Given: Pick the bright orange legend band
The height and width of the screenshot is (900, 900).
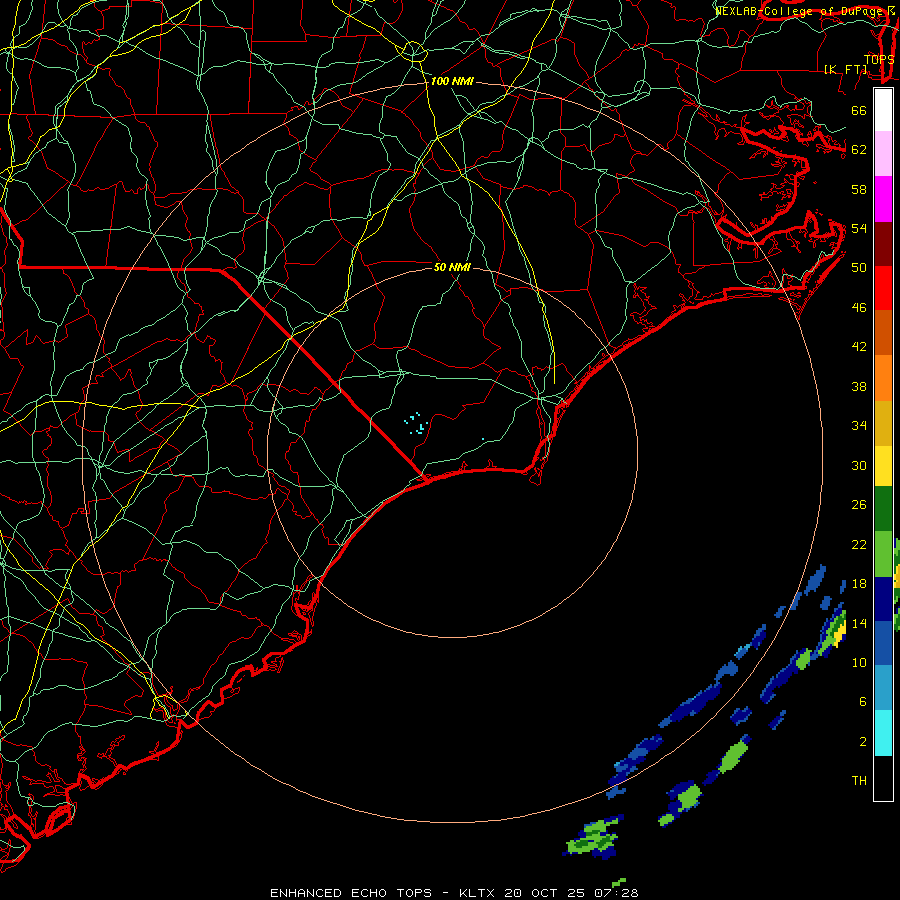Looking at the screenshot, I should click(883, 378).
